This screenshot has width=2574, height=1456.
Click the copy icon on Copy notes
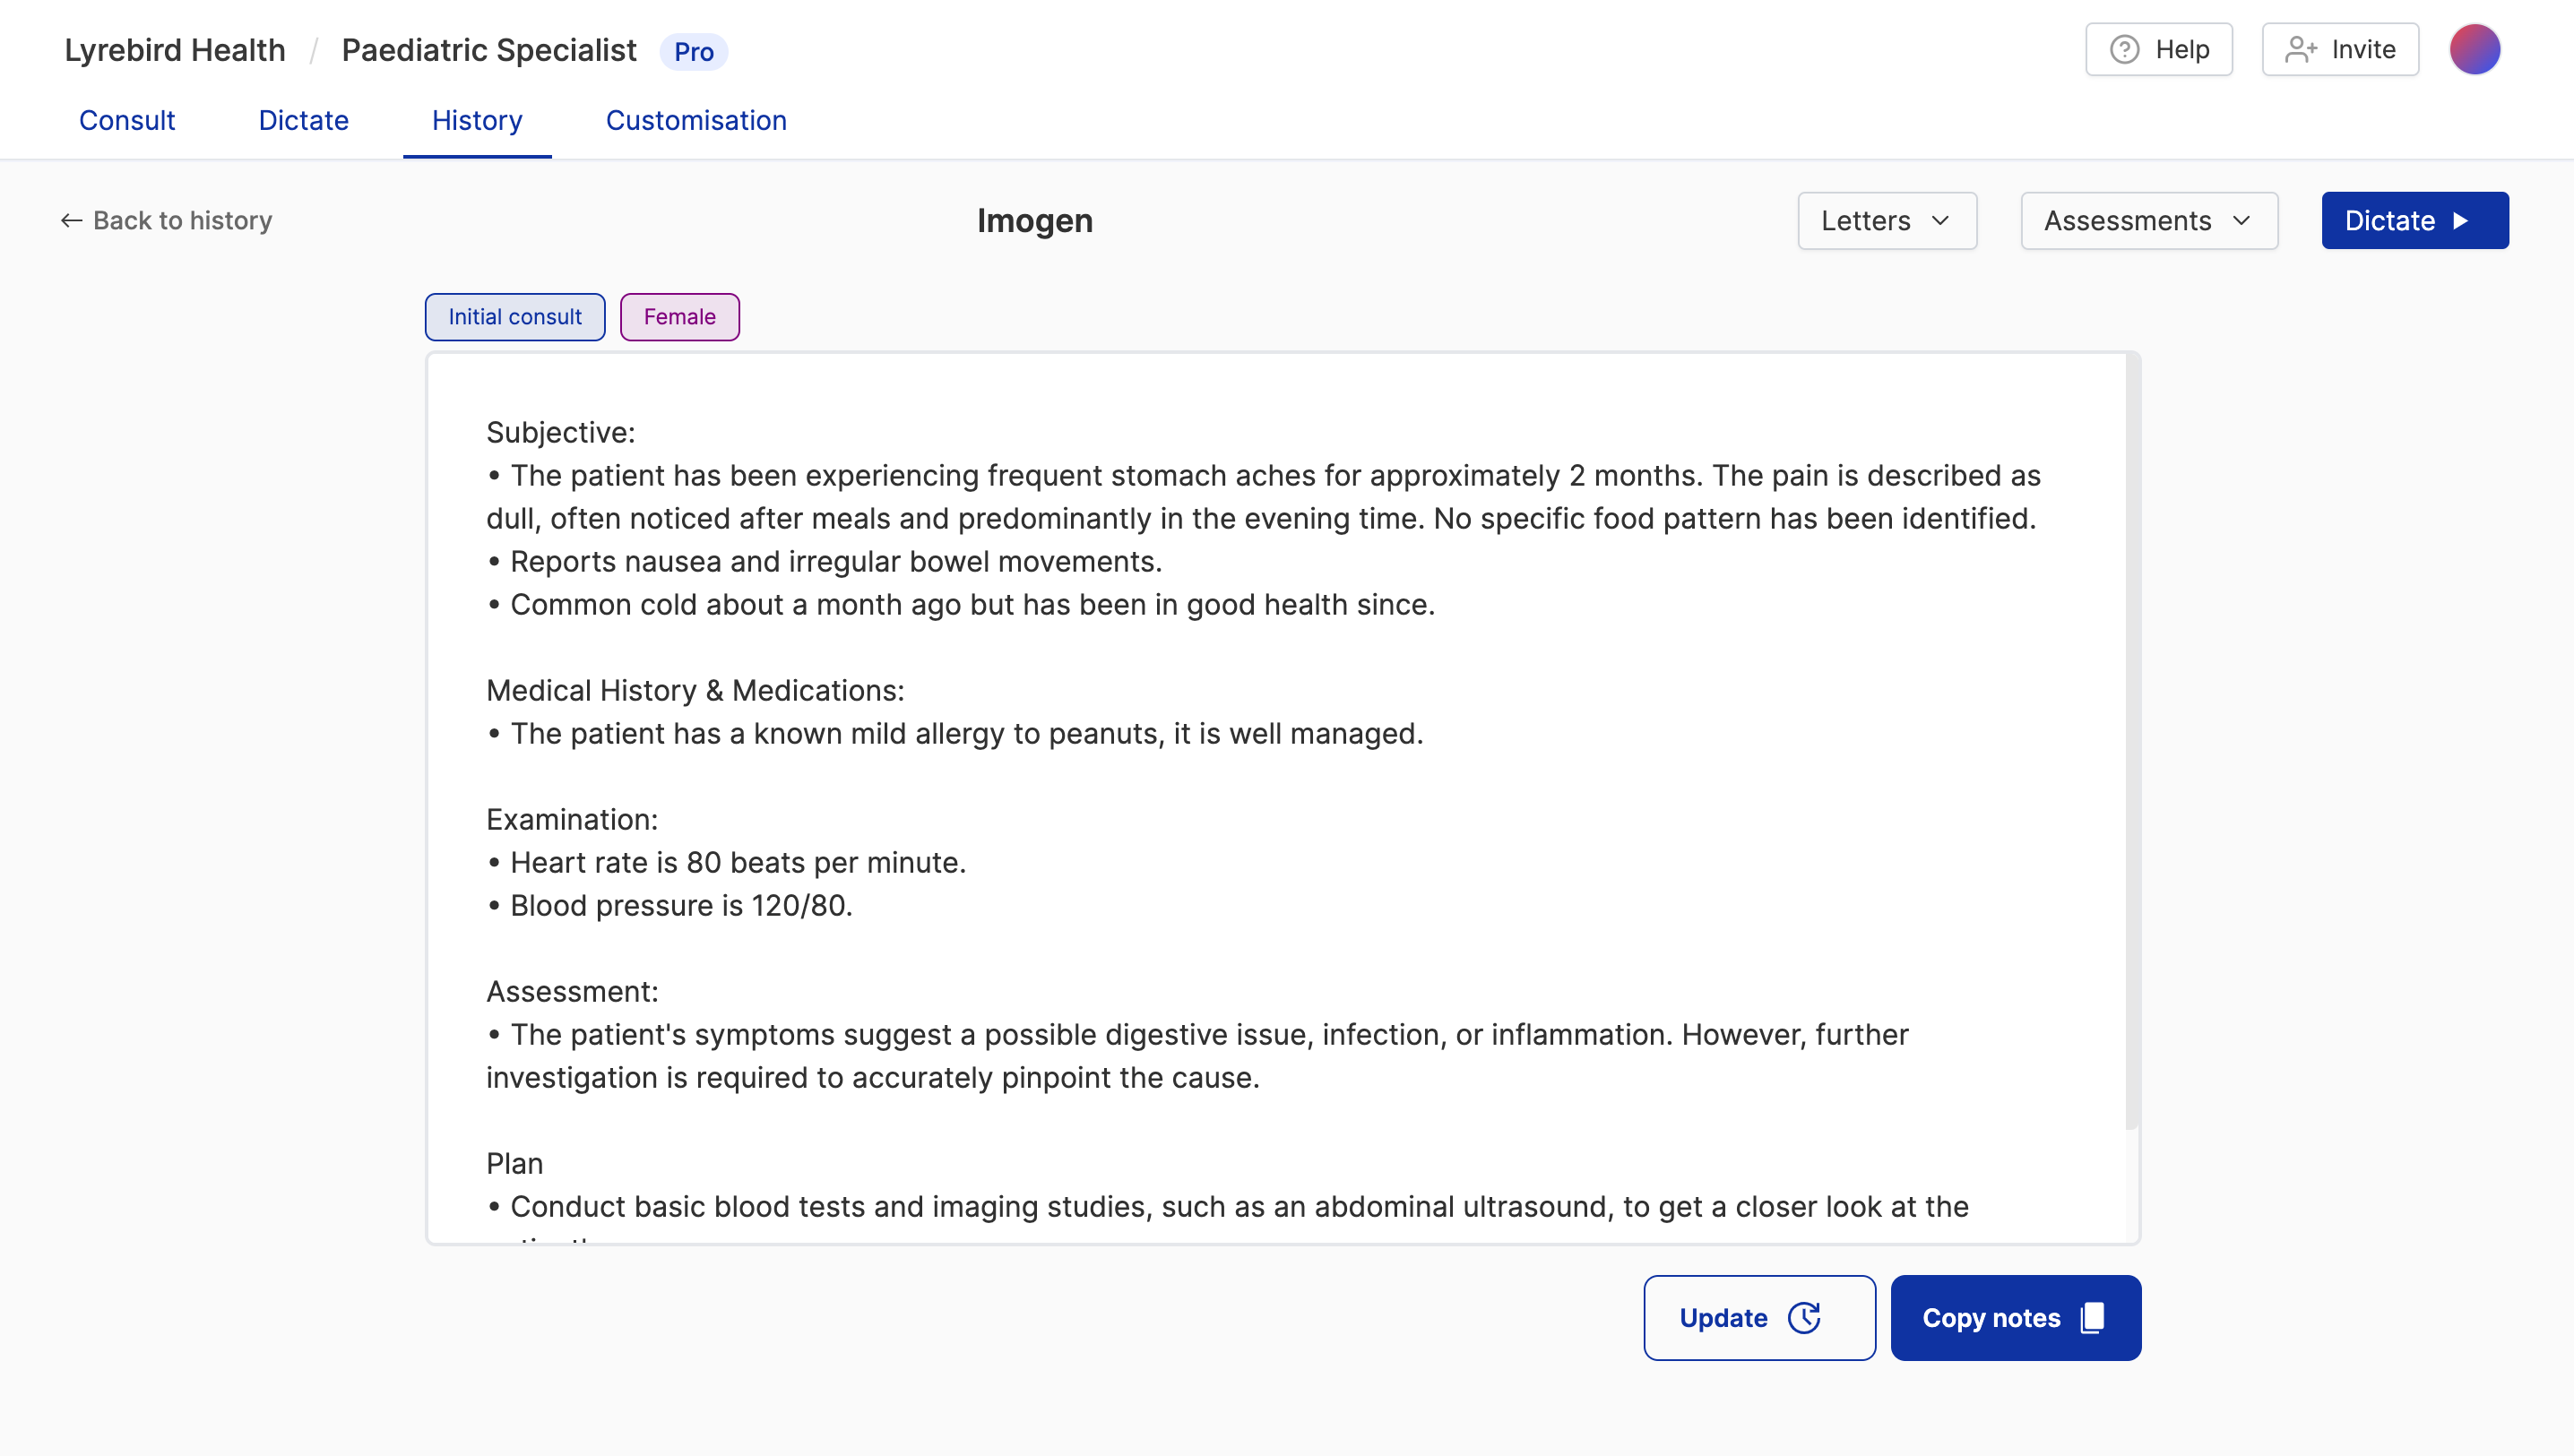point(2093,1317)
